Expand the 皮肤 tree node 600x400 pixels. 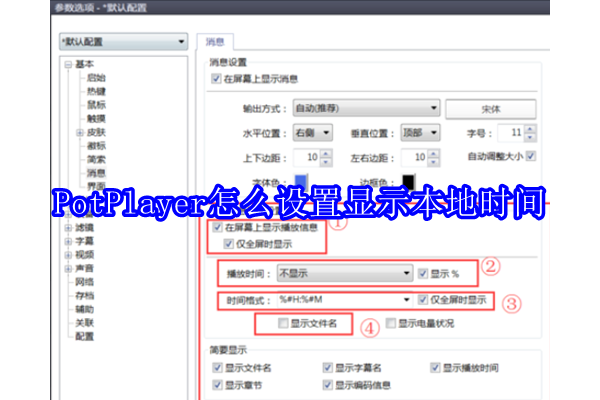click(x=80, y=132)
